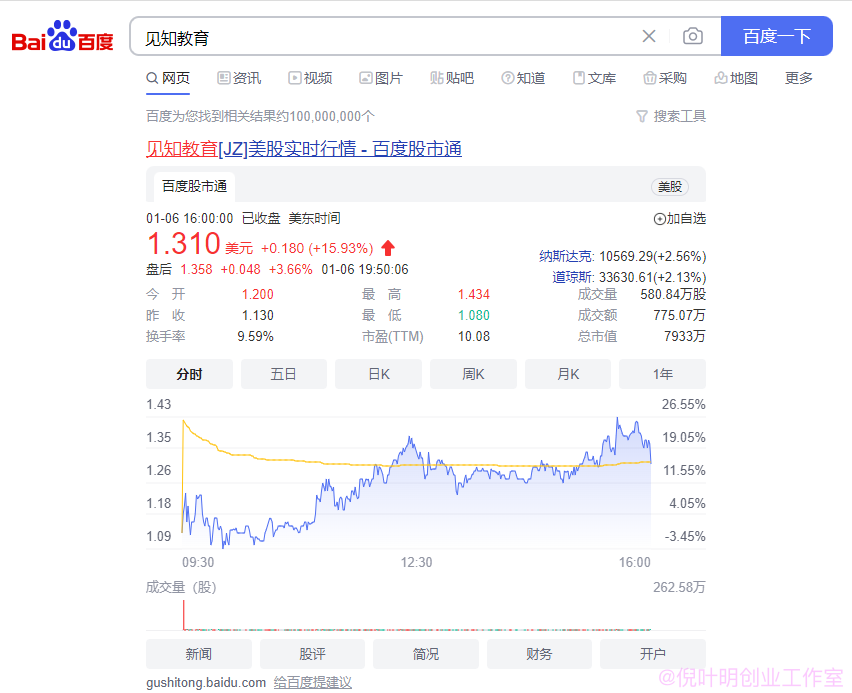Add stock via 加自选
This screenshot has height=693, width=852.
(x=679, y=218)
